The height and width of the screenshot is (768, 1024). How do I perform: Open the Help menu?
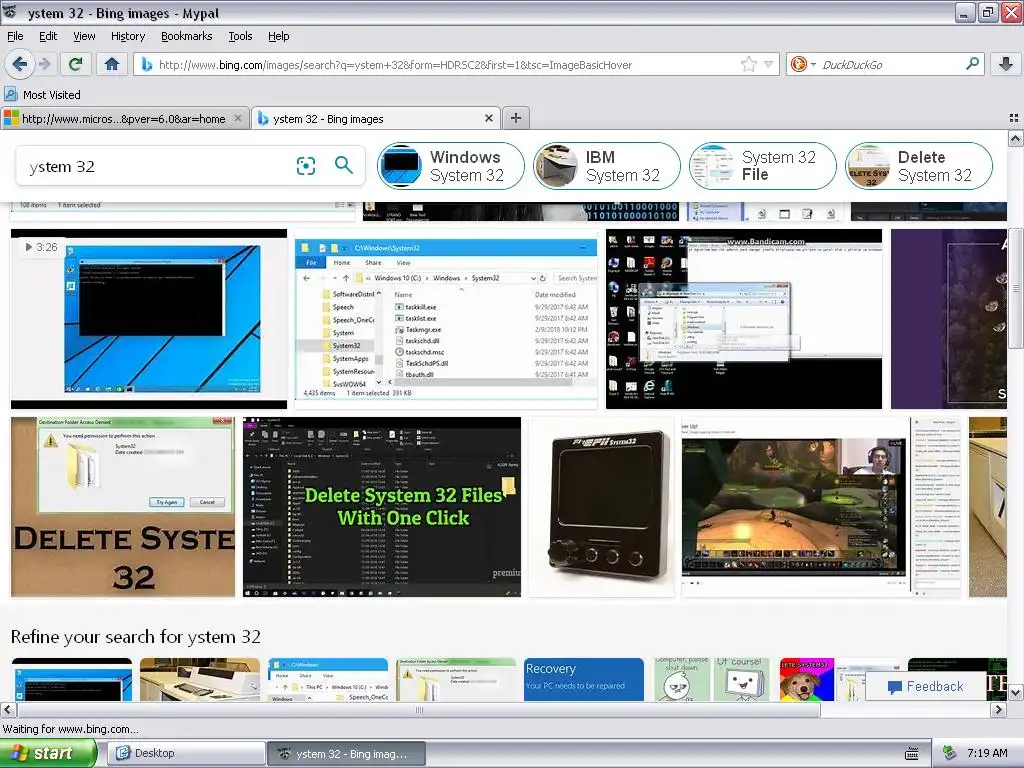(x=279, y=36)
